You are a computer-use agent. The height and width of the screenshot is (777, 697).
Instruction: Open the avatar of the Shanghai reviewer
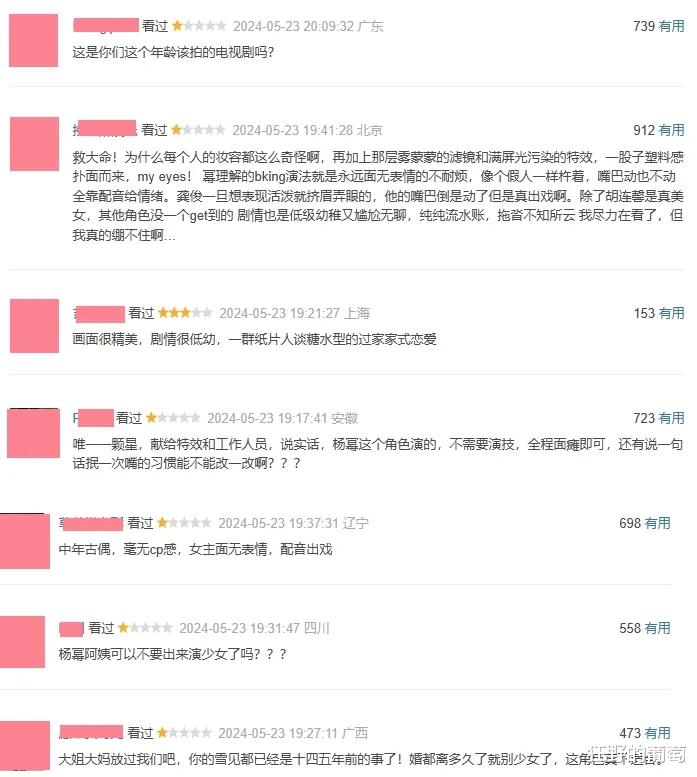tap(34, 326)
